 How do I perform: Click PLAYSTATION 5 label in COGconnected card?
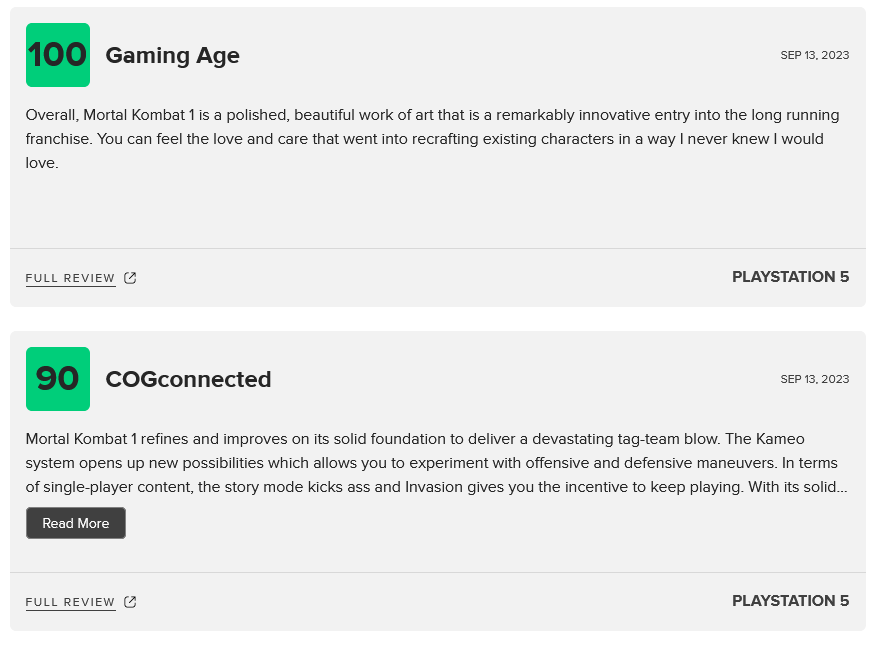(x=790, y=601)
